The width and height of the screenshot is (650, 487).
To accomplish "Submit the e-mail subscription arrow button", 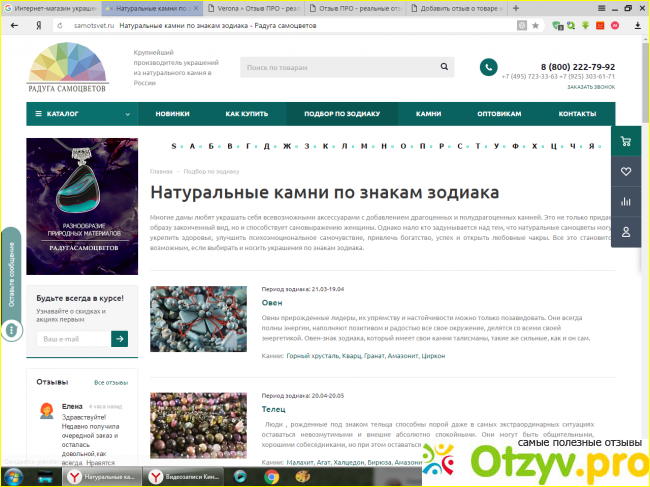I will [x=120, y=339].
